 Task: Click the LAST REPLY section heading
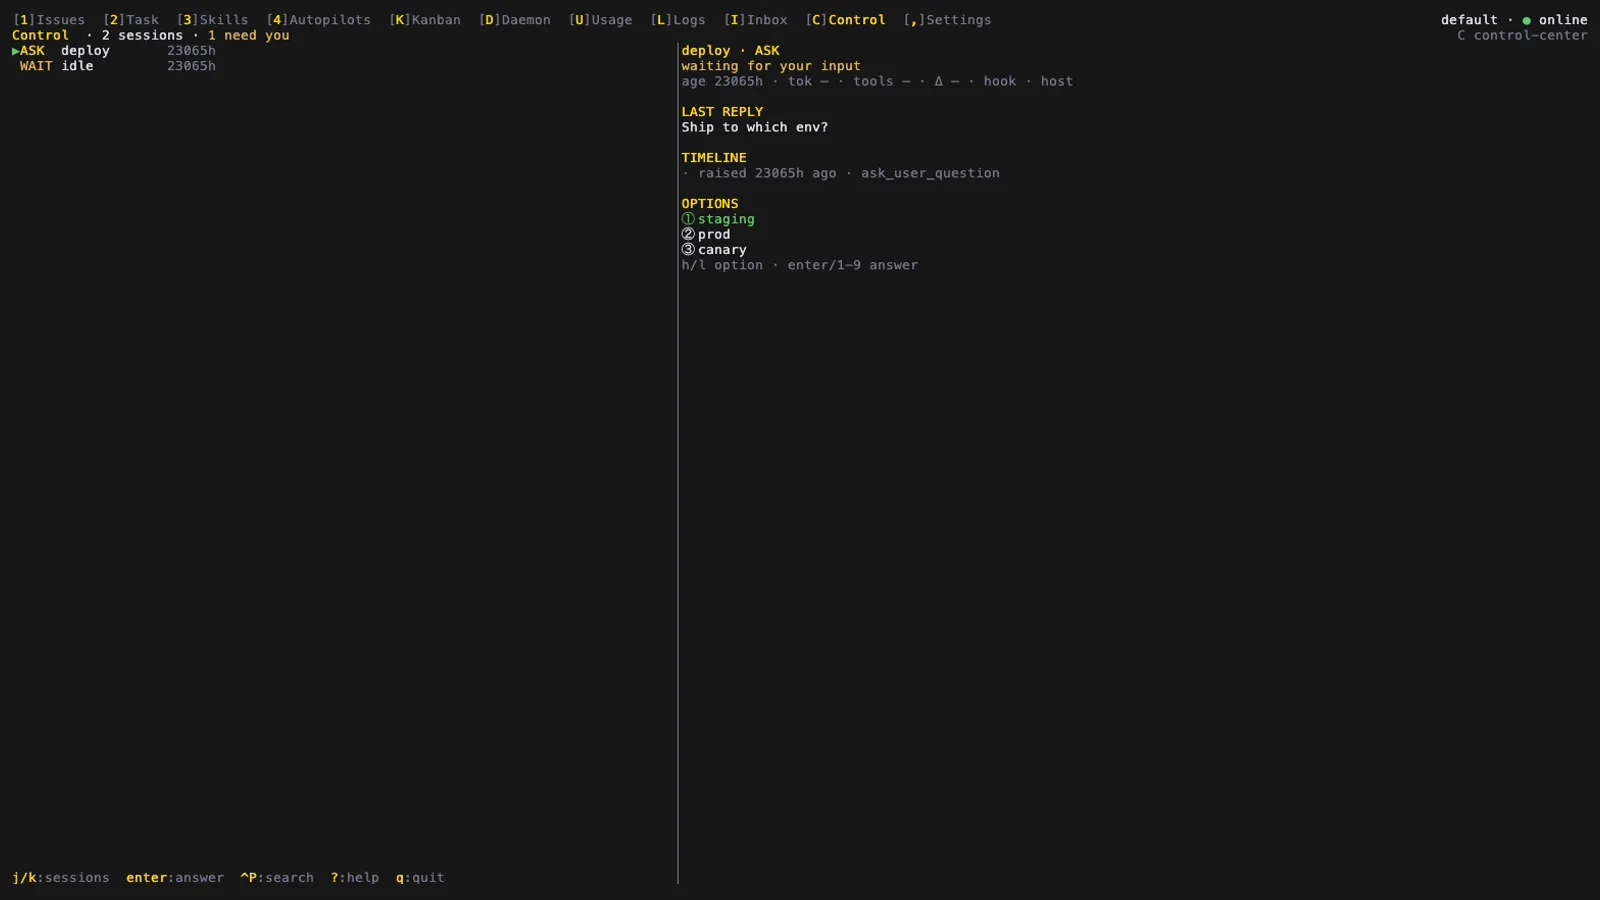[722, 112]
